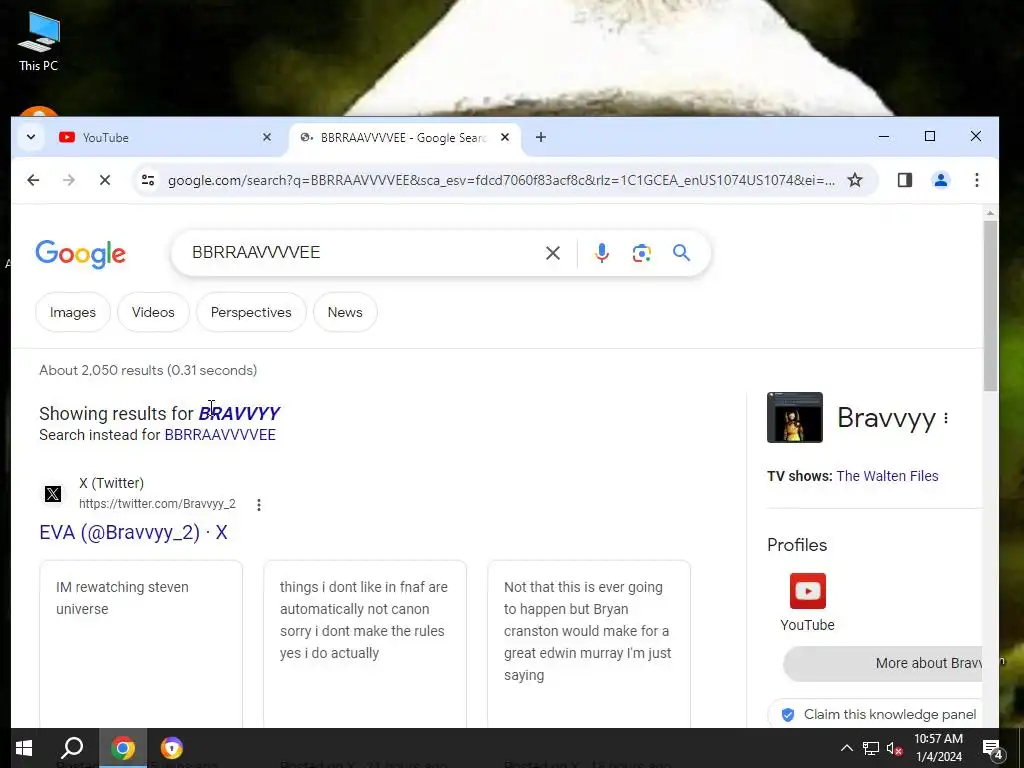Show hidden system tray icons
Viewport: 1024px width, 768px height.
pyautogui.click(x=846, y=748)
